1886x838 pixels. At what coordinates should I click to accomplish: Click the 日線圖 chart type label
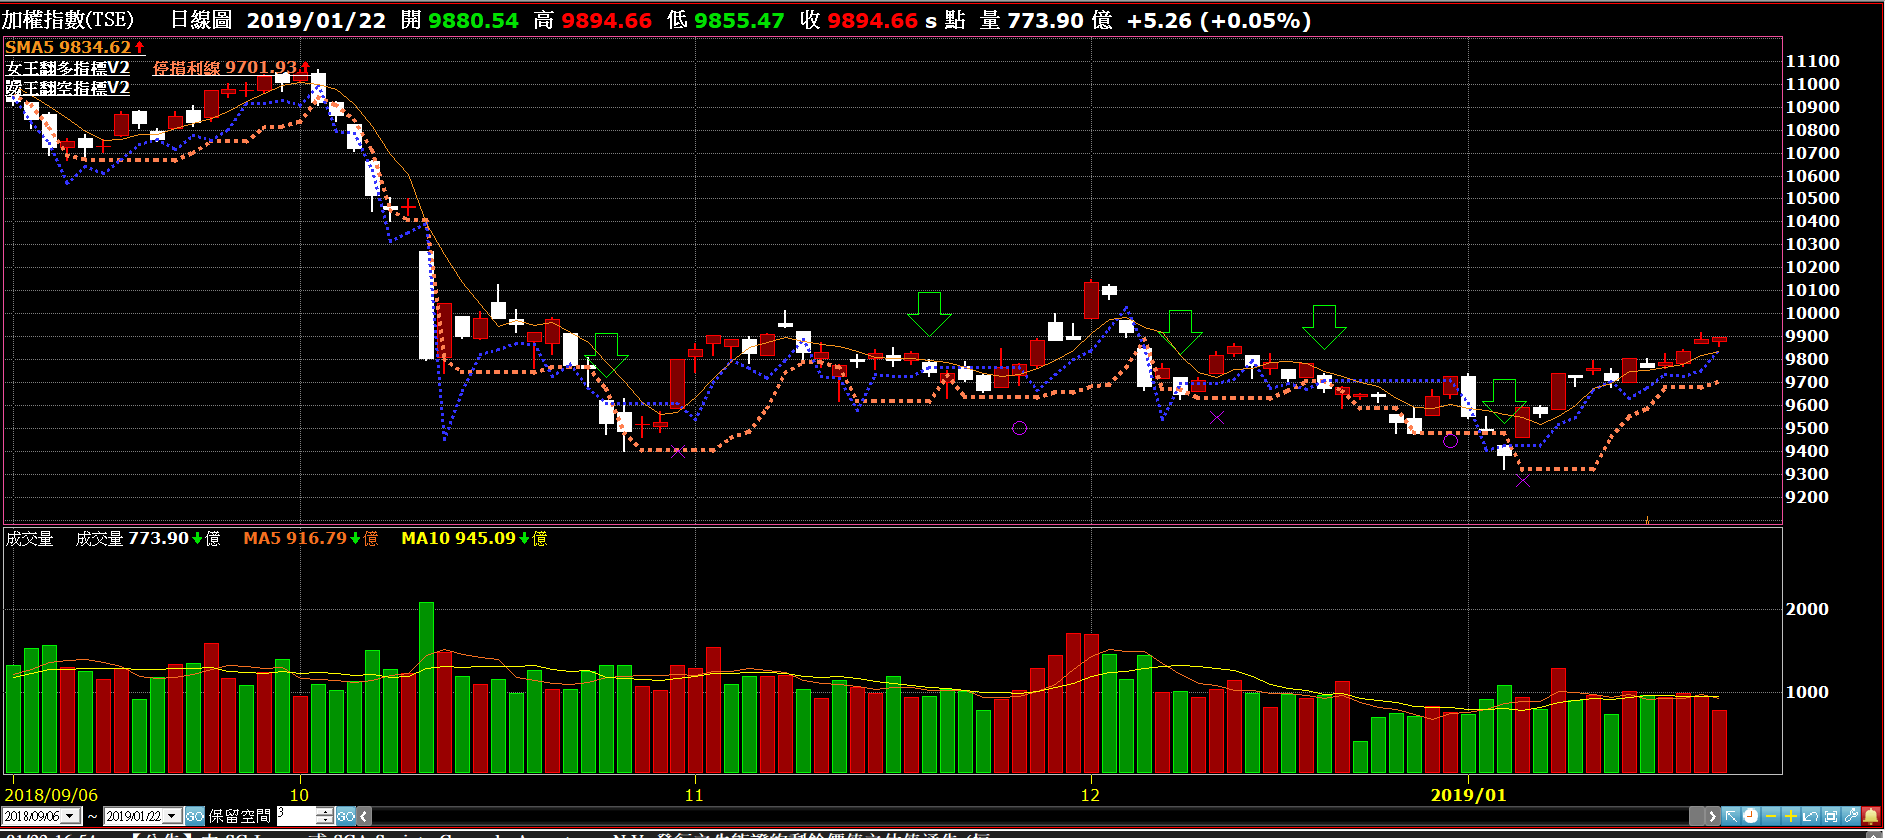(201, 20)
